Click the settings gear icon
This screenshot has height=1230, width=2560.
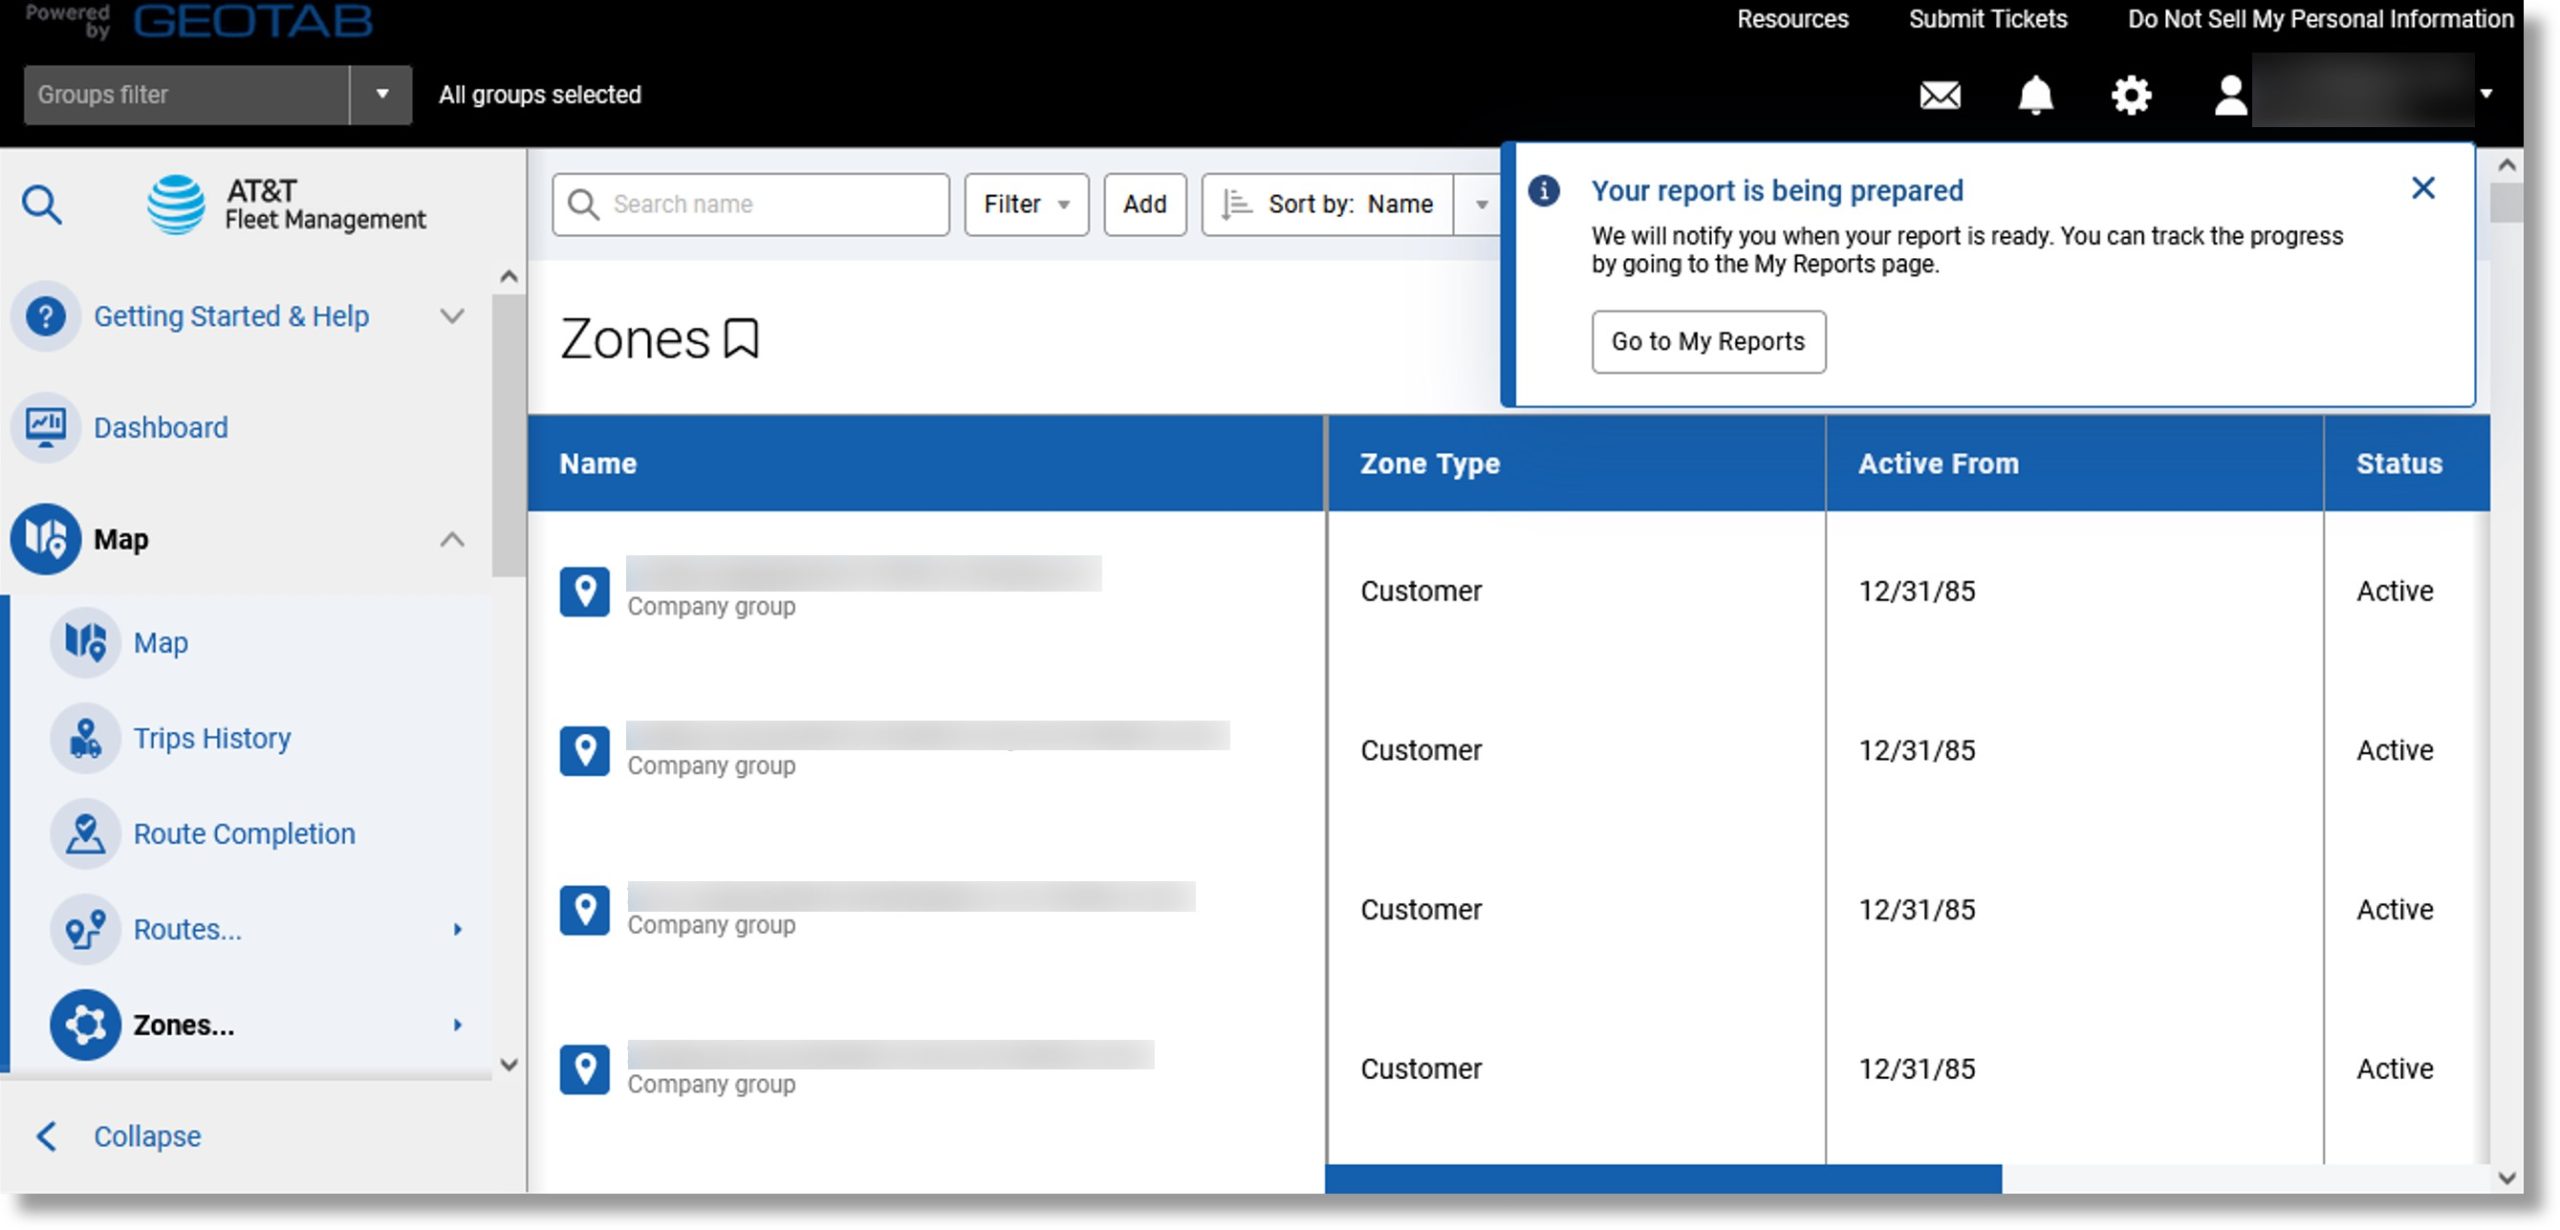[2131, 93]
